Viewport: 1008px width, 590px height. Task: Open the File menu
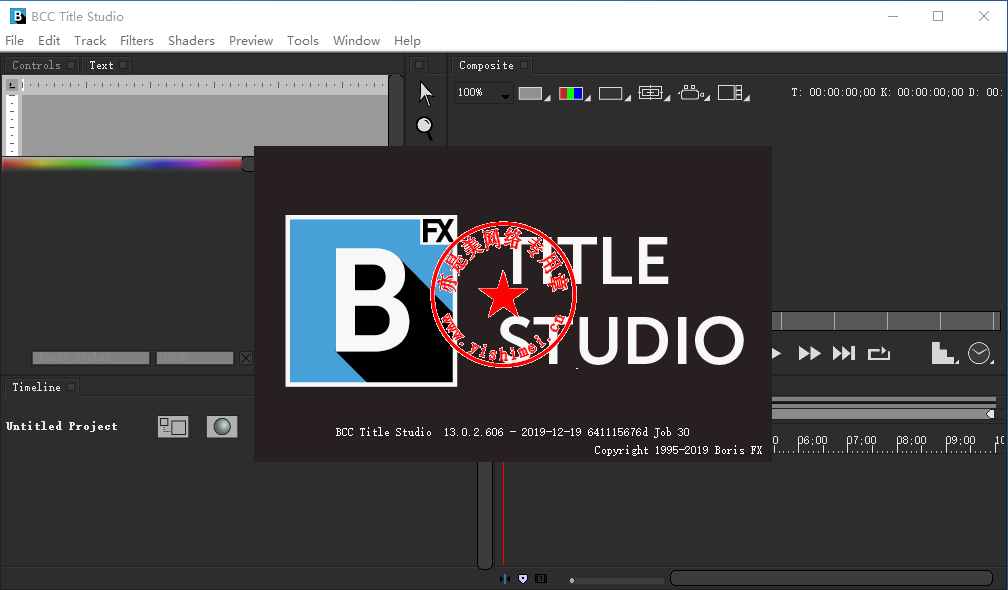(x=14, y=40)
